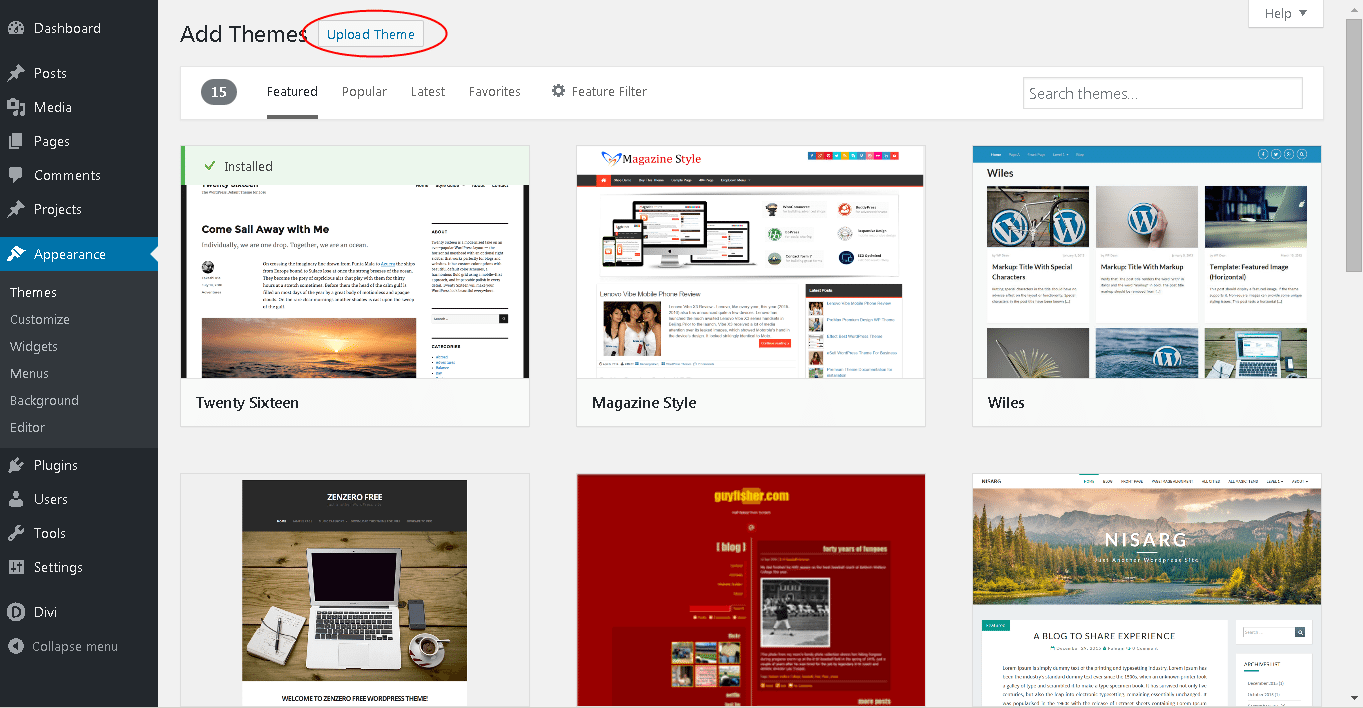Click the Magazine Style theme screenshot

pos(751,262)
